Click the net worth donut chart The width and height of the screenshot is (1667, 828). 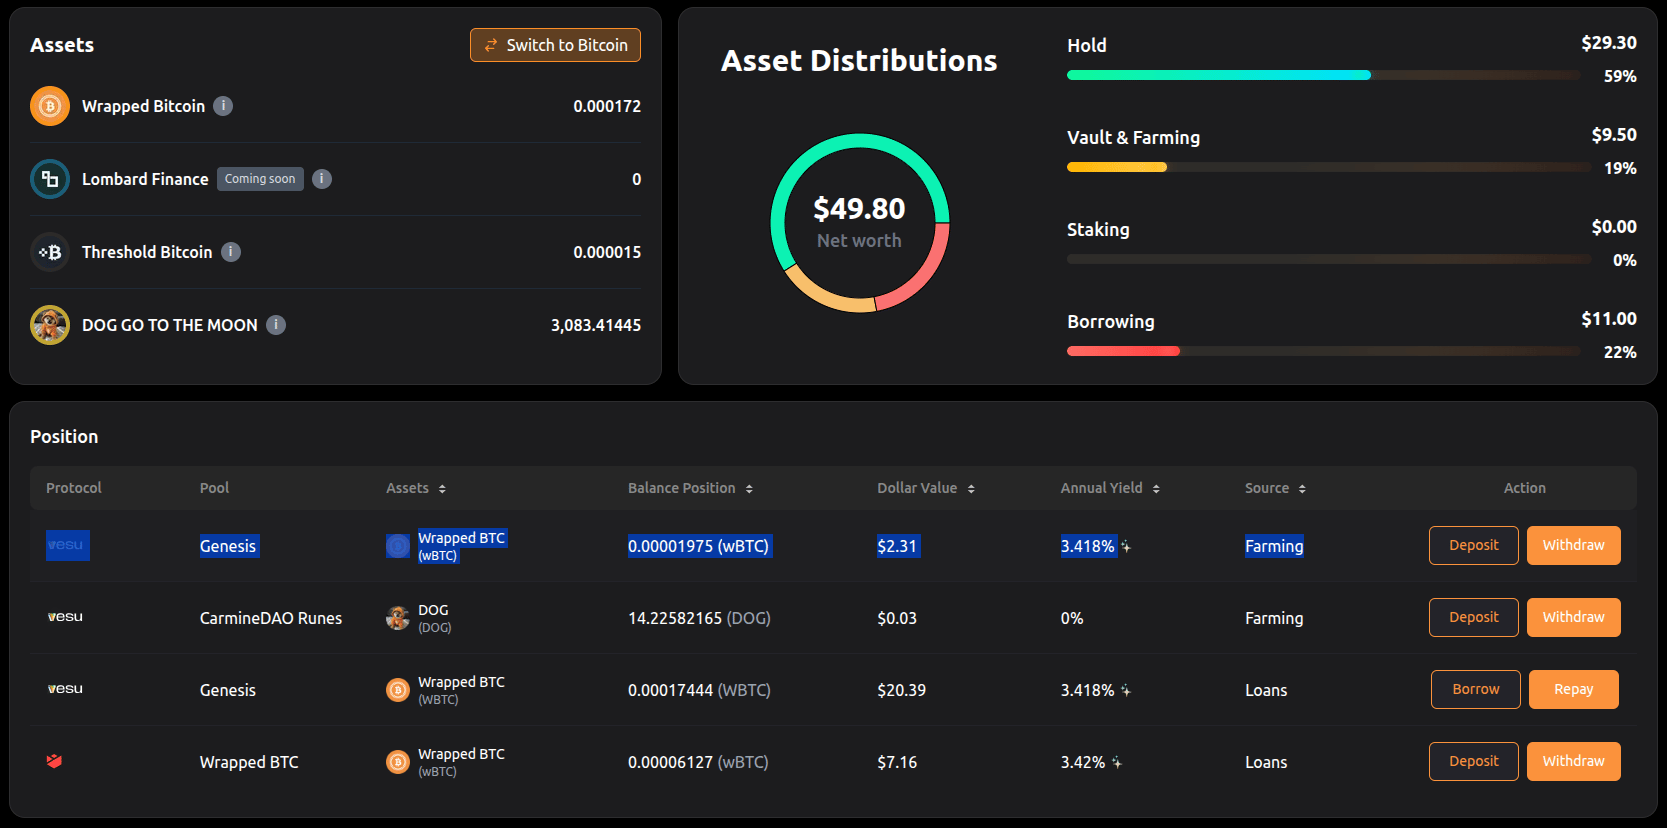click(x=859, y=223)
